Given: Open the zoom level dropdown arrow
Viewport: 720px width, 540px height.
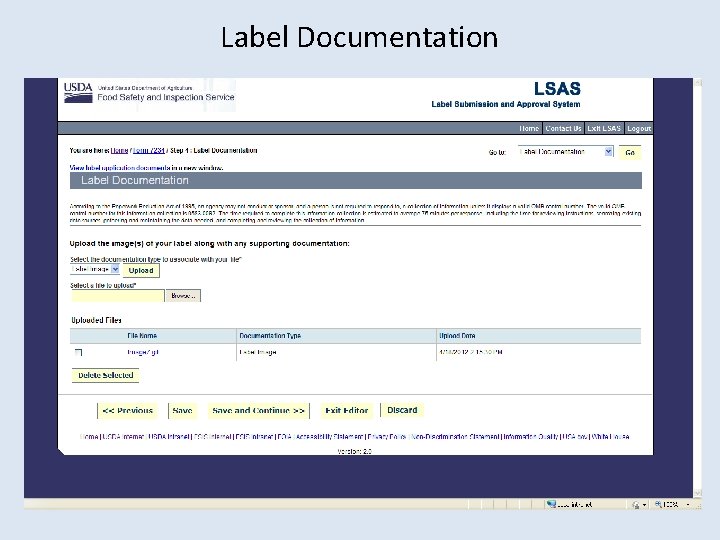Looking at the screenshot, I should point(688,504).
